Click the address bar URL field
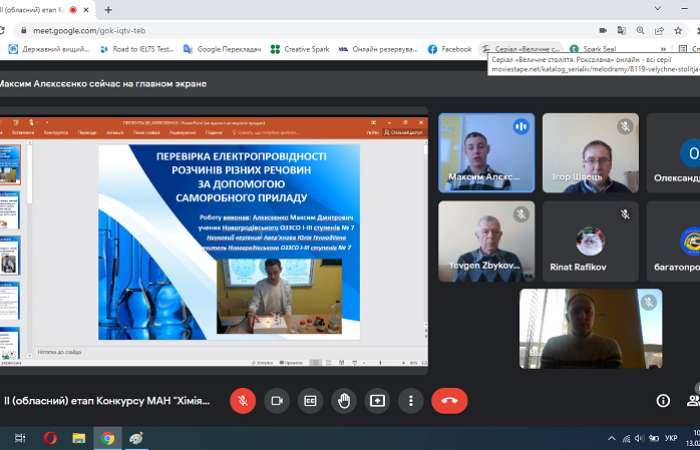Image resolution: width=700 pixels, height=450 pixels. coord(300,30)
